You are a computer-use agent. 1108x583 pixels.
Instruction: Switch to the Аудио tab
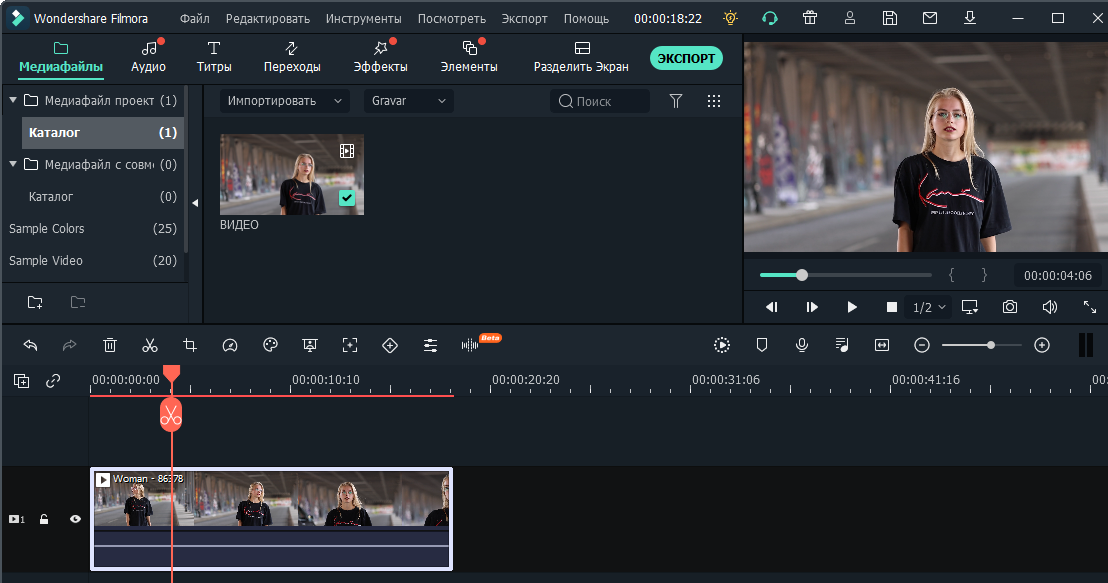148,57
